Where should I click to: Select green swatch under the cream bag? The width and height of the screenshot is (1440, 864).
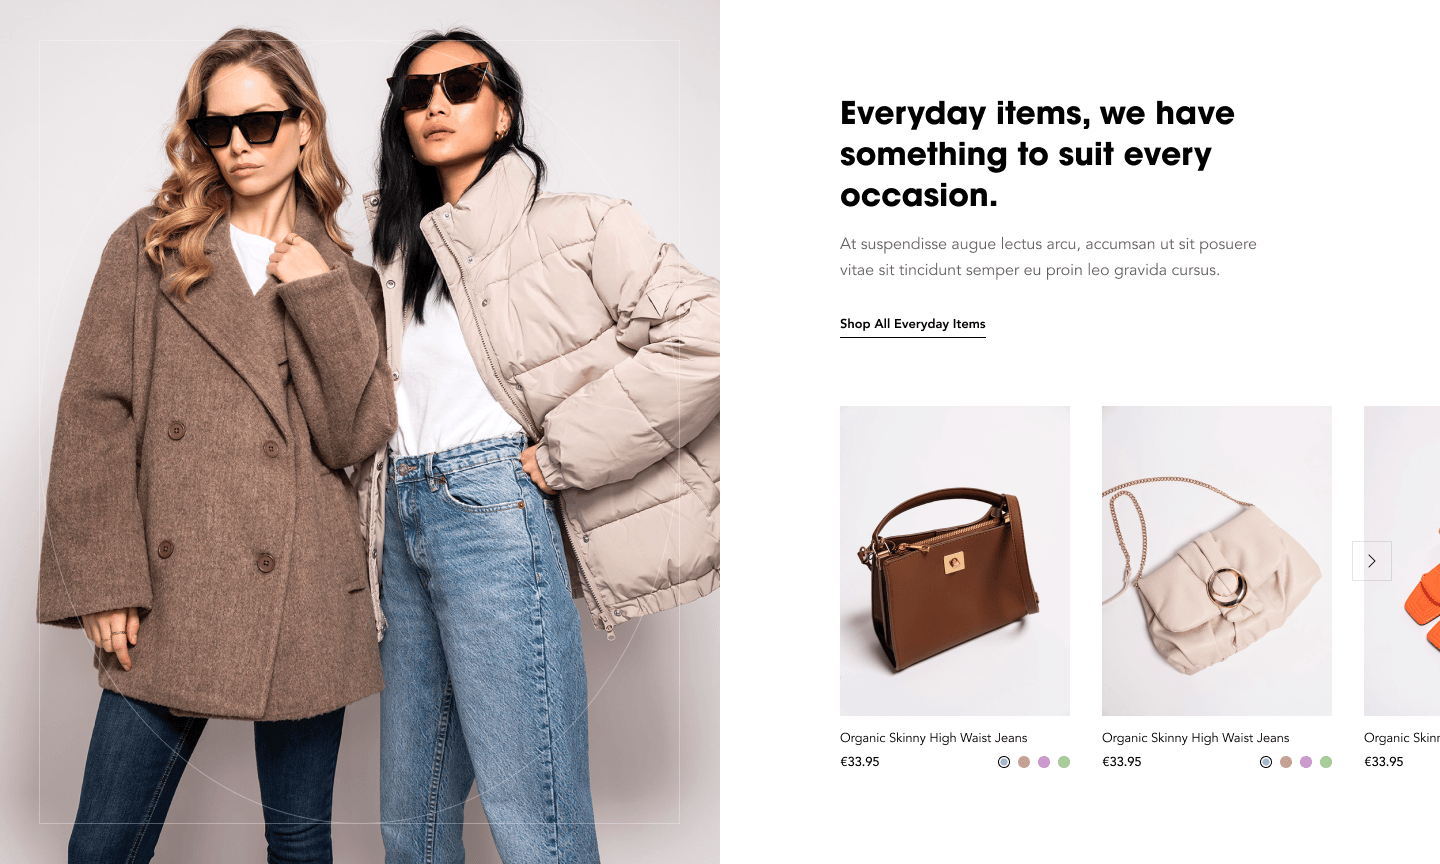[x=1326, y=762]
